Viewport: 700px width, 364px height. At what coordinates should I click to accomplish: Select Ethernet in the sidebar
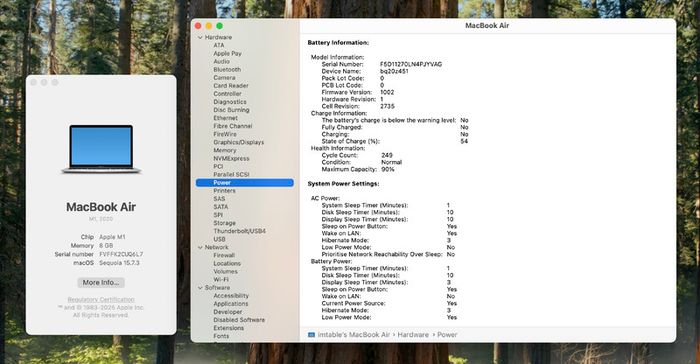[225, 118]
